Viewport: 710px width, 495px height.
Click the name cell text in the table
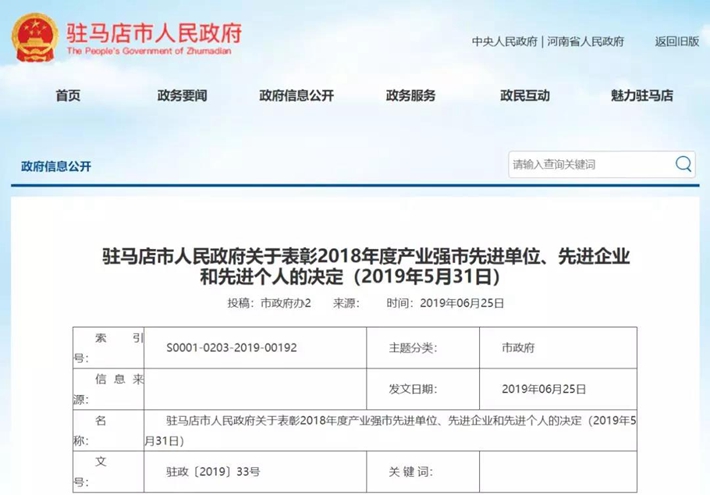click(x=390, y=431)
